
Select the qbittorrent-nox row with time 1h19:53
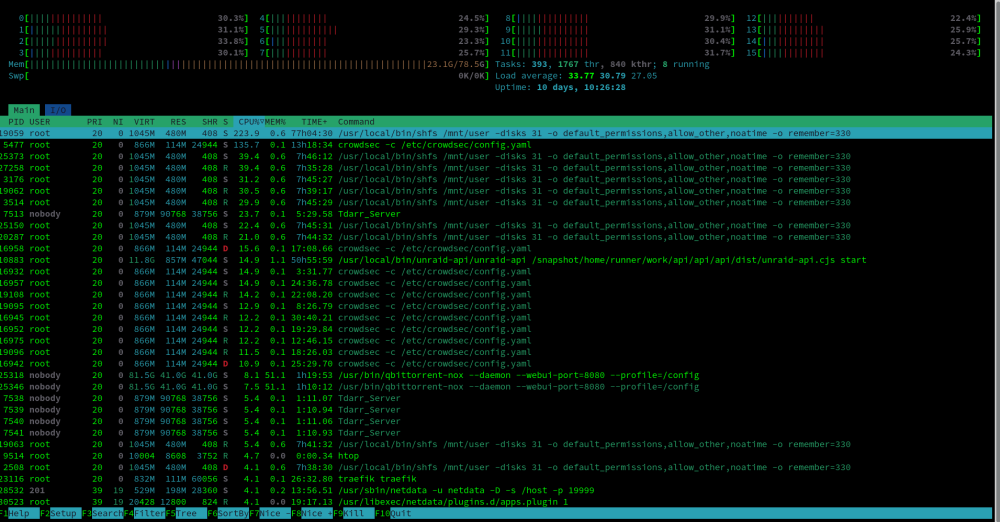tap(496, 375)
